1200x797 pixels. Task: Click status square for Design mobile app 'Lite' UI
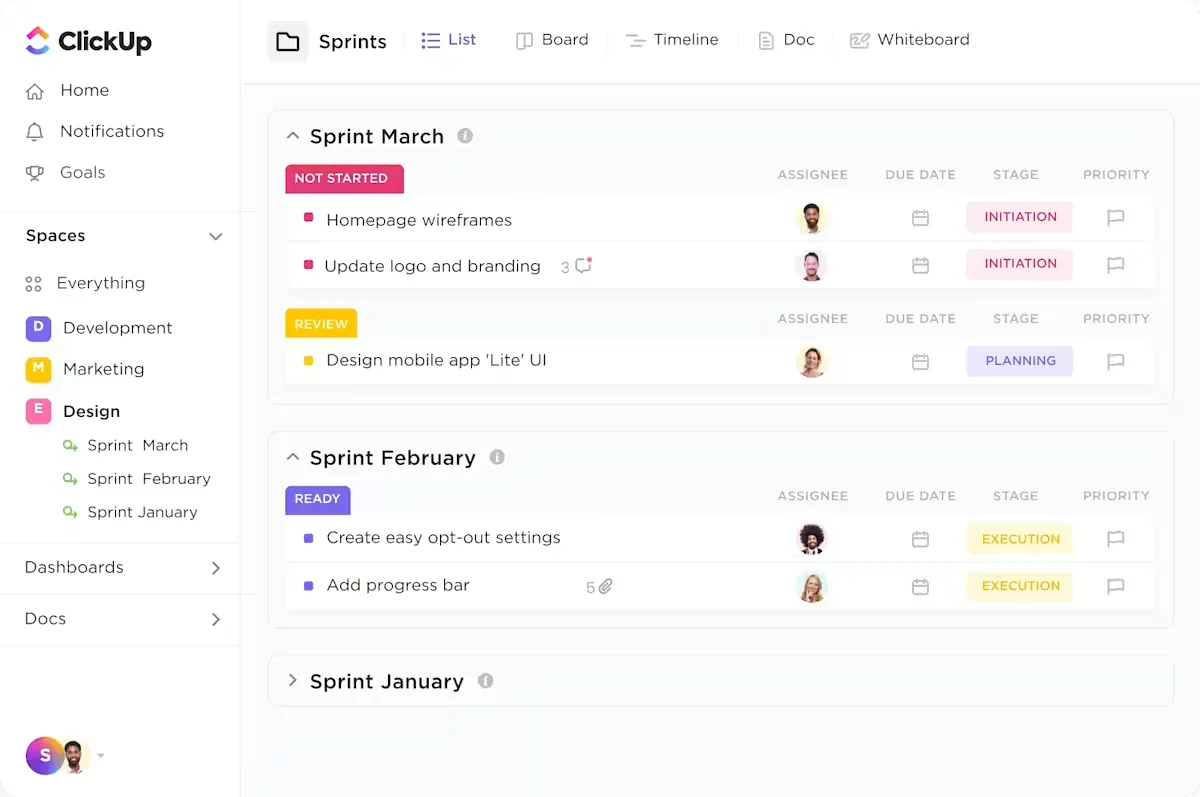click(308, 361)
